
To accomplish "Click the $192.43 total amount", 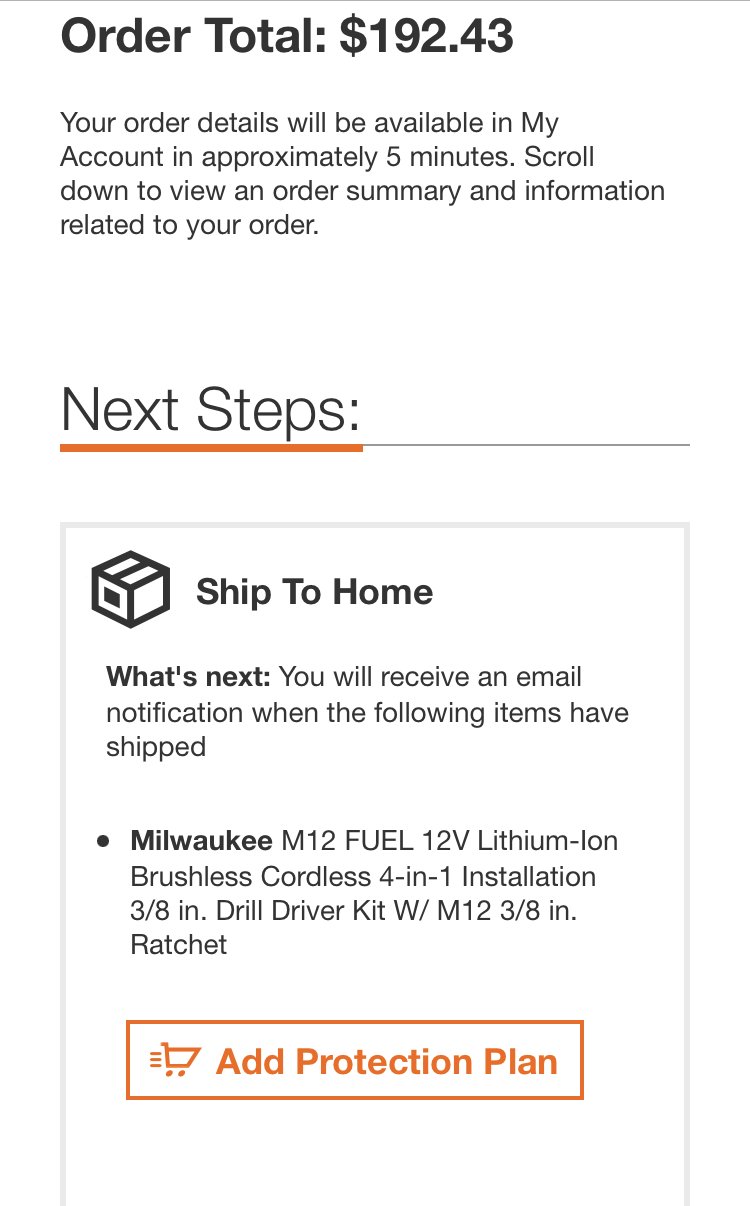I will pyautogui.click(x=427, y=35).
